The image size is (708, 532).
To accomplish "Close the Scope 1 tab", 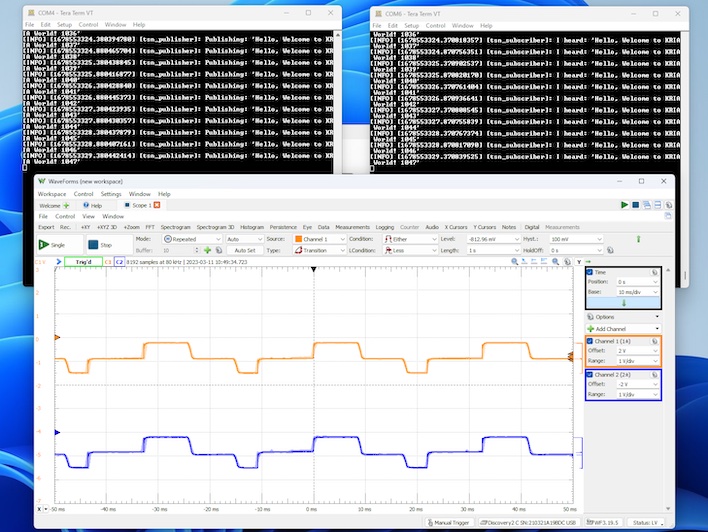I will (157, 205).
